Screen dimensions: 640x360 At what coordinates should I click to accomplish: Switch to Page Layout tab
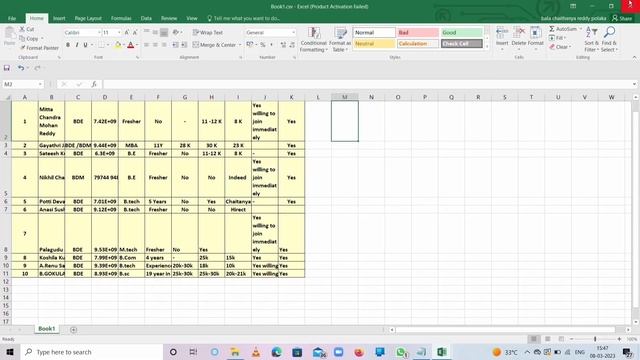tap(88, 18)
